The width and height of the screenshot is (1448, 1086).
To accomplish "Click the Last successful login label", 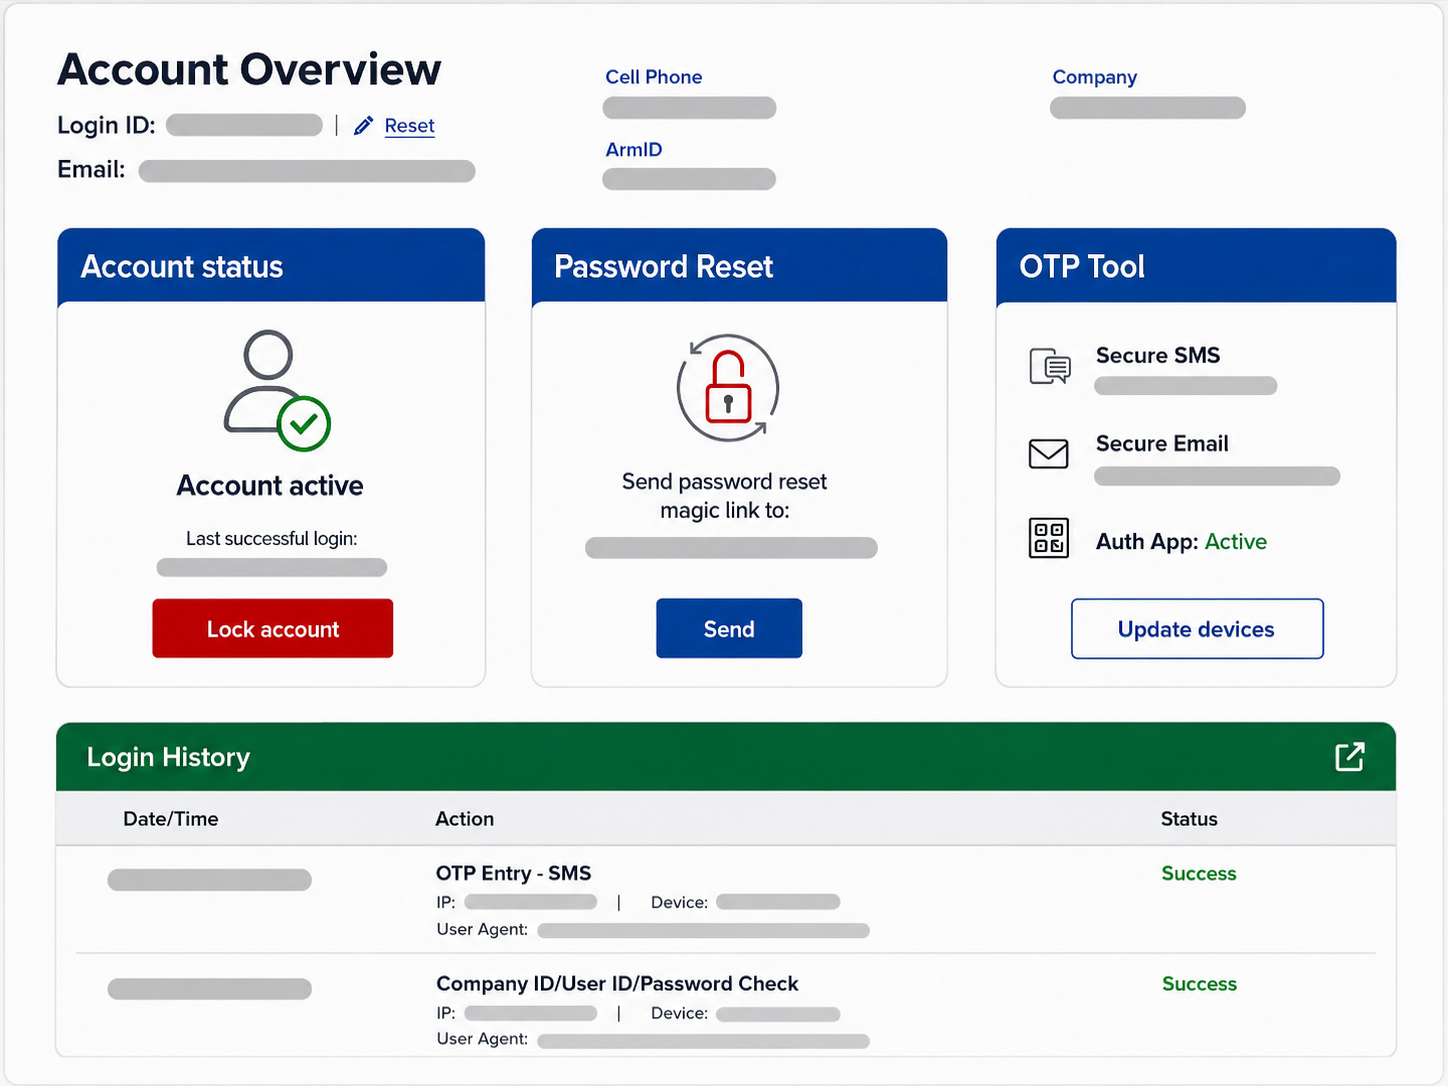I will pos(272,539).
